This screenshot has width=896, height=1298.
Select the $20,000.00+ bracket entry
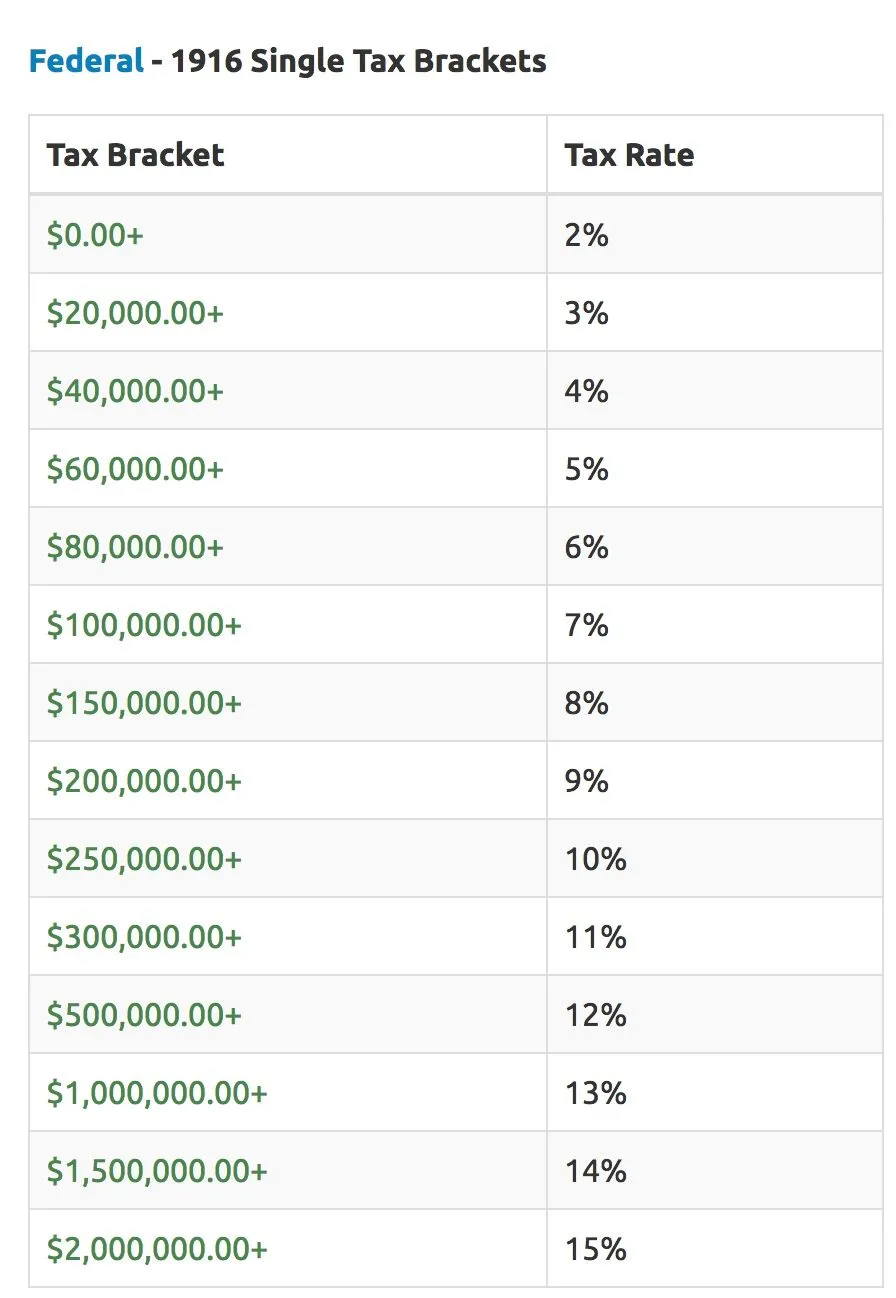(135, 313)
